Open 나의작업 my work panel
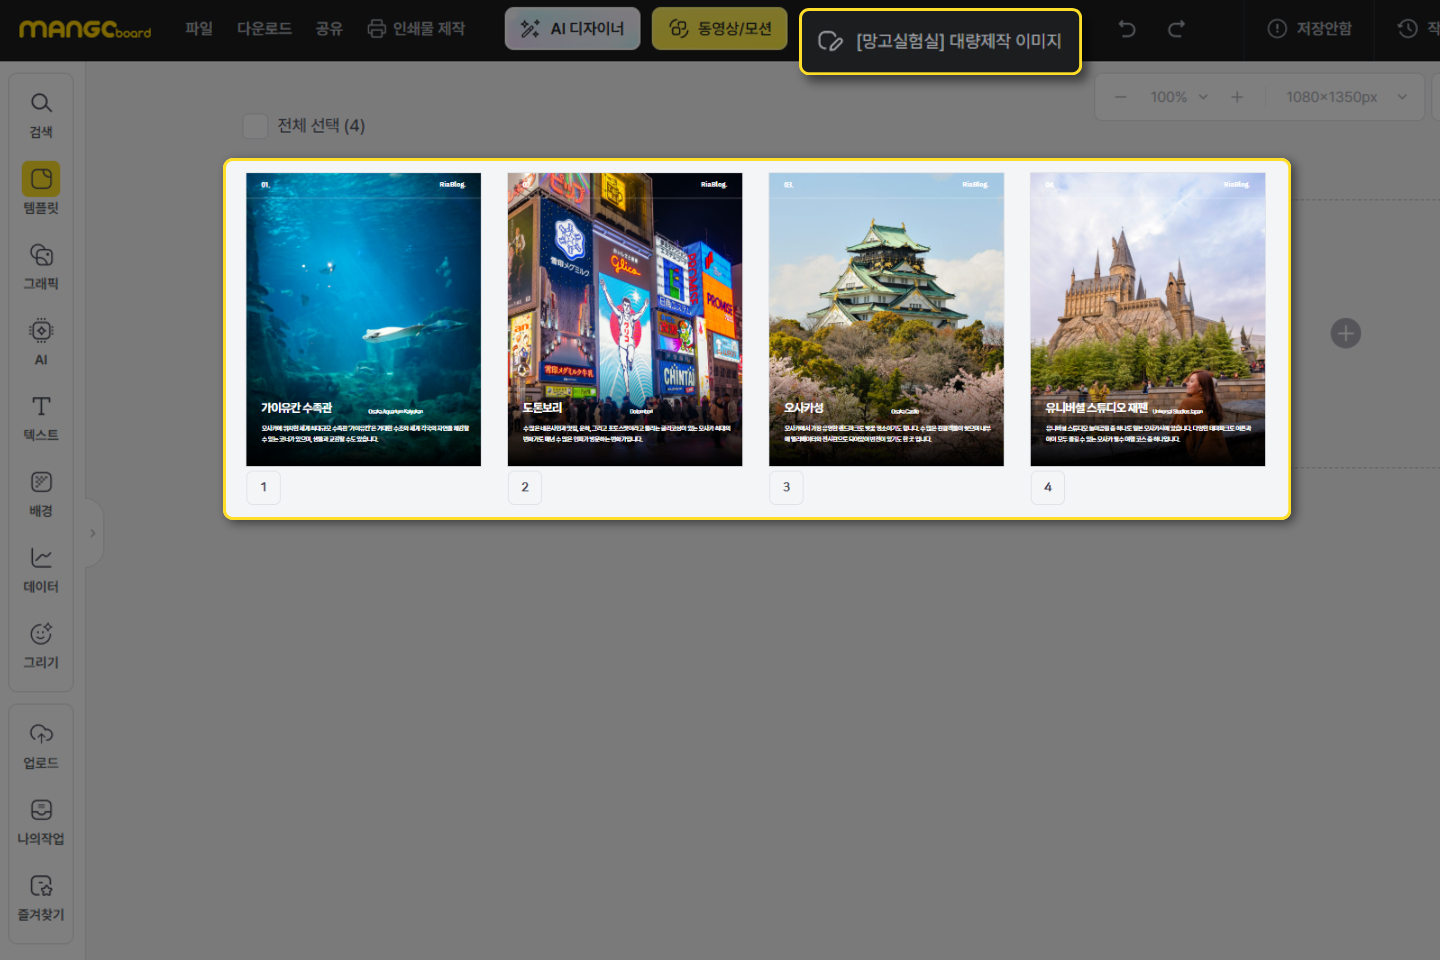 tap(41, 822)
